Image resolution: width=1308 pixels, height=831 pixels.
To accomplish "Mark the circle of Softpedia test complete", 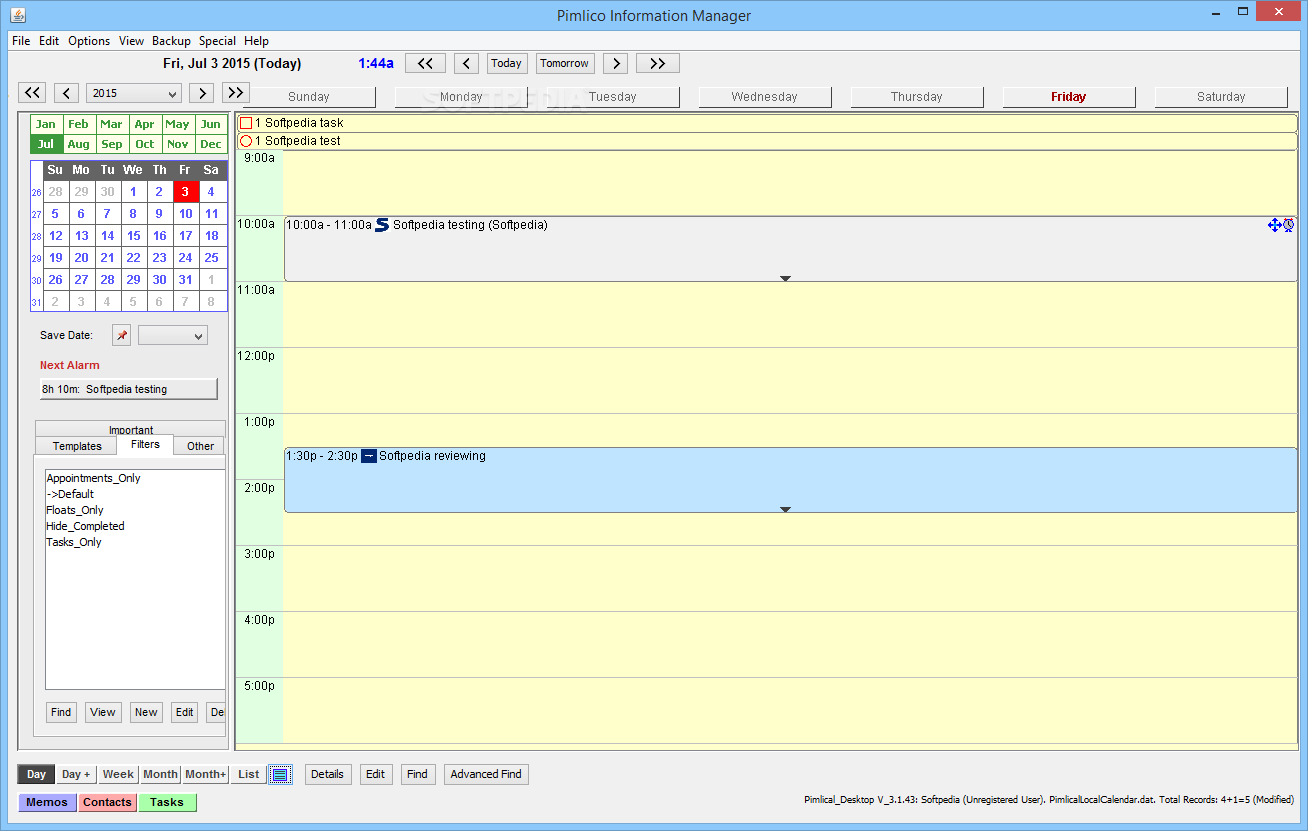I will (246, 141).
